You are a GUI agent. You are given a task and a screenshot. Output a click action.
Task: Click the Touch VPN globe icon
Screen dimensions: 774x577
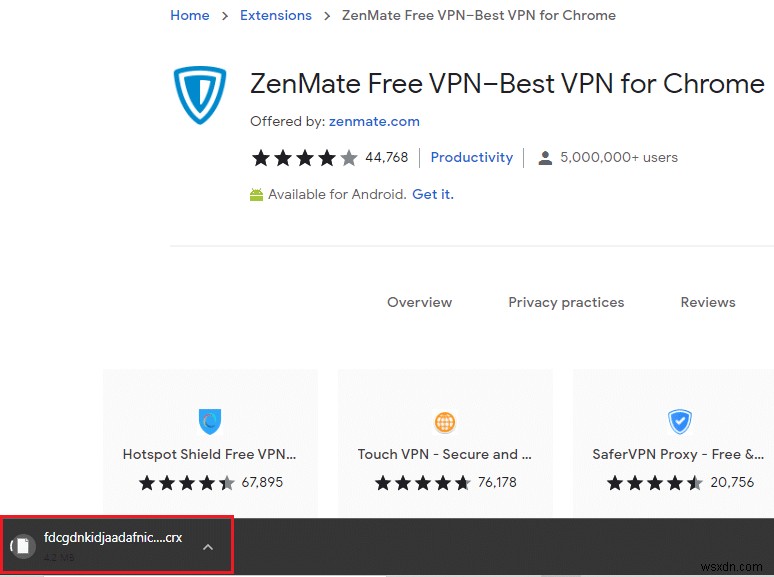coord(445,421)
